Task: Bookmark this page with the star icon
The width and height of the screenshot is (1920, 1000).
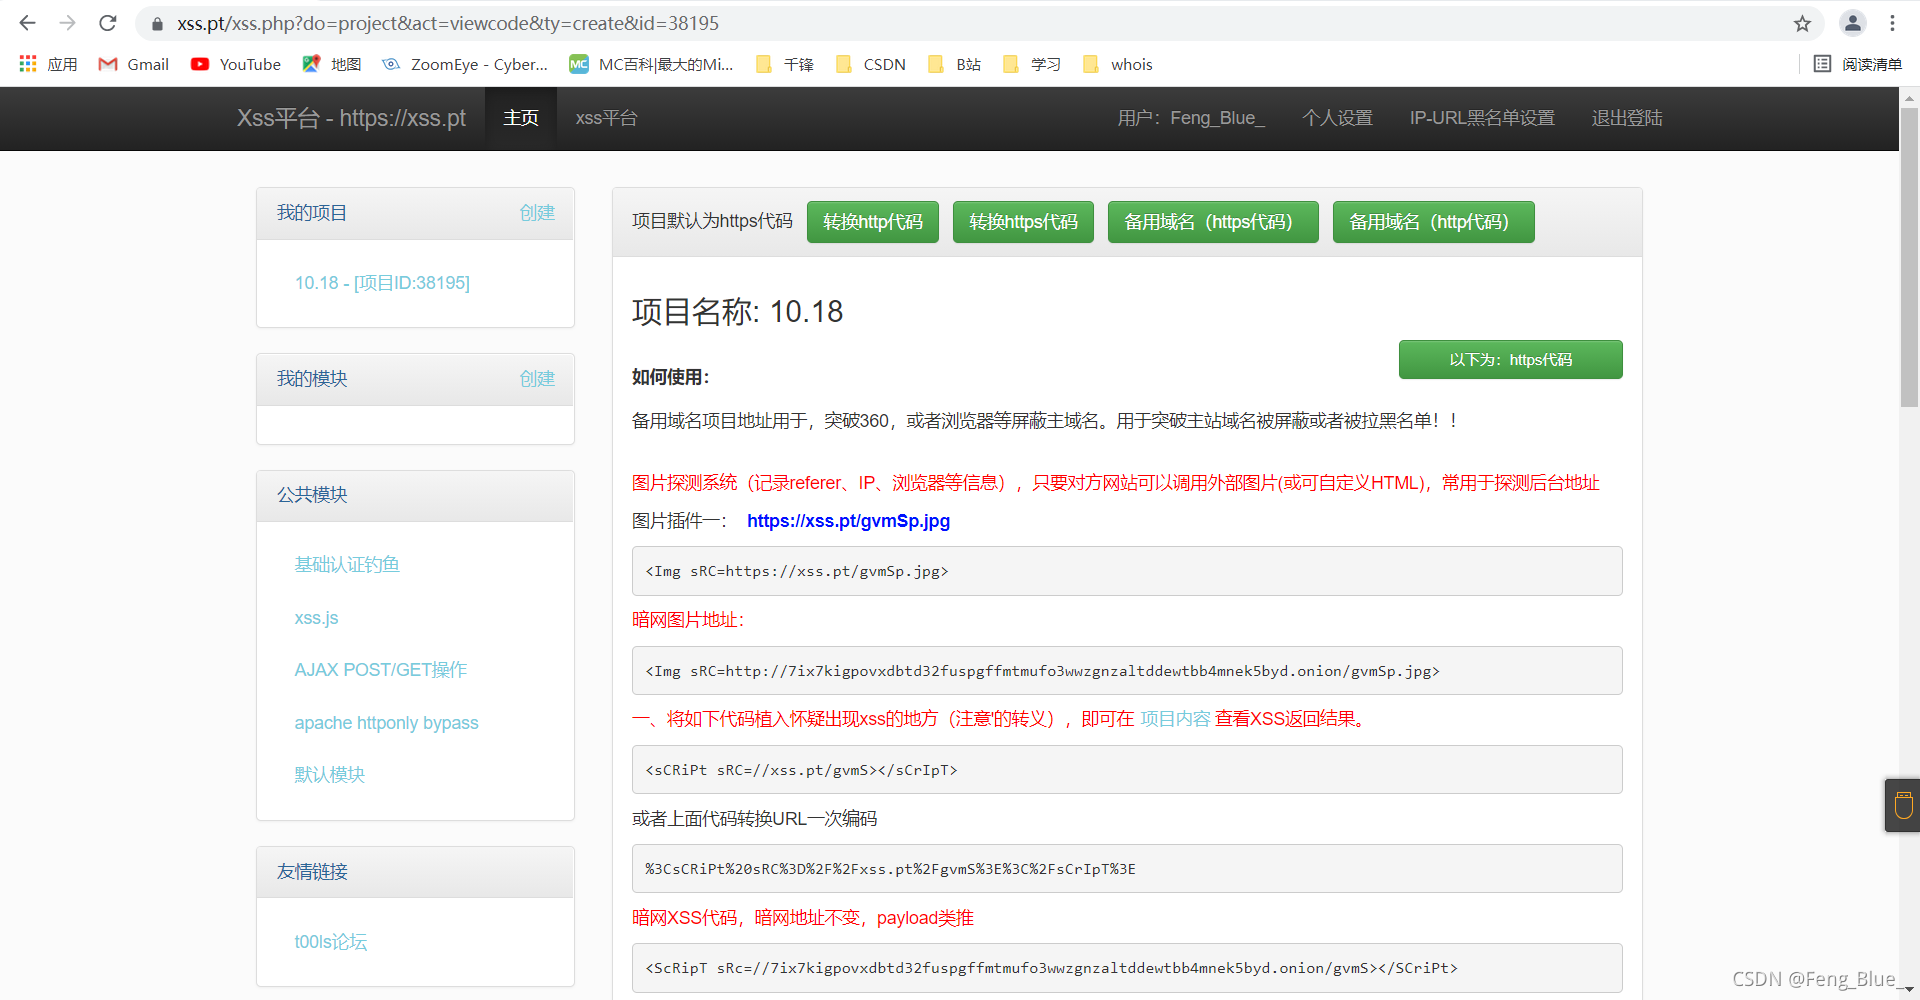Action: pos(1802,23)
